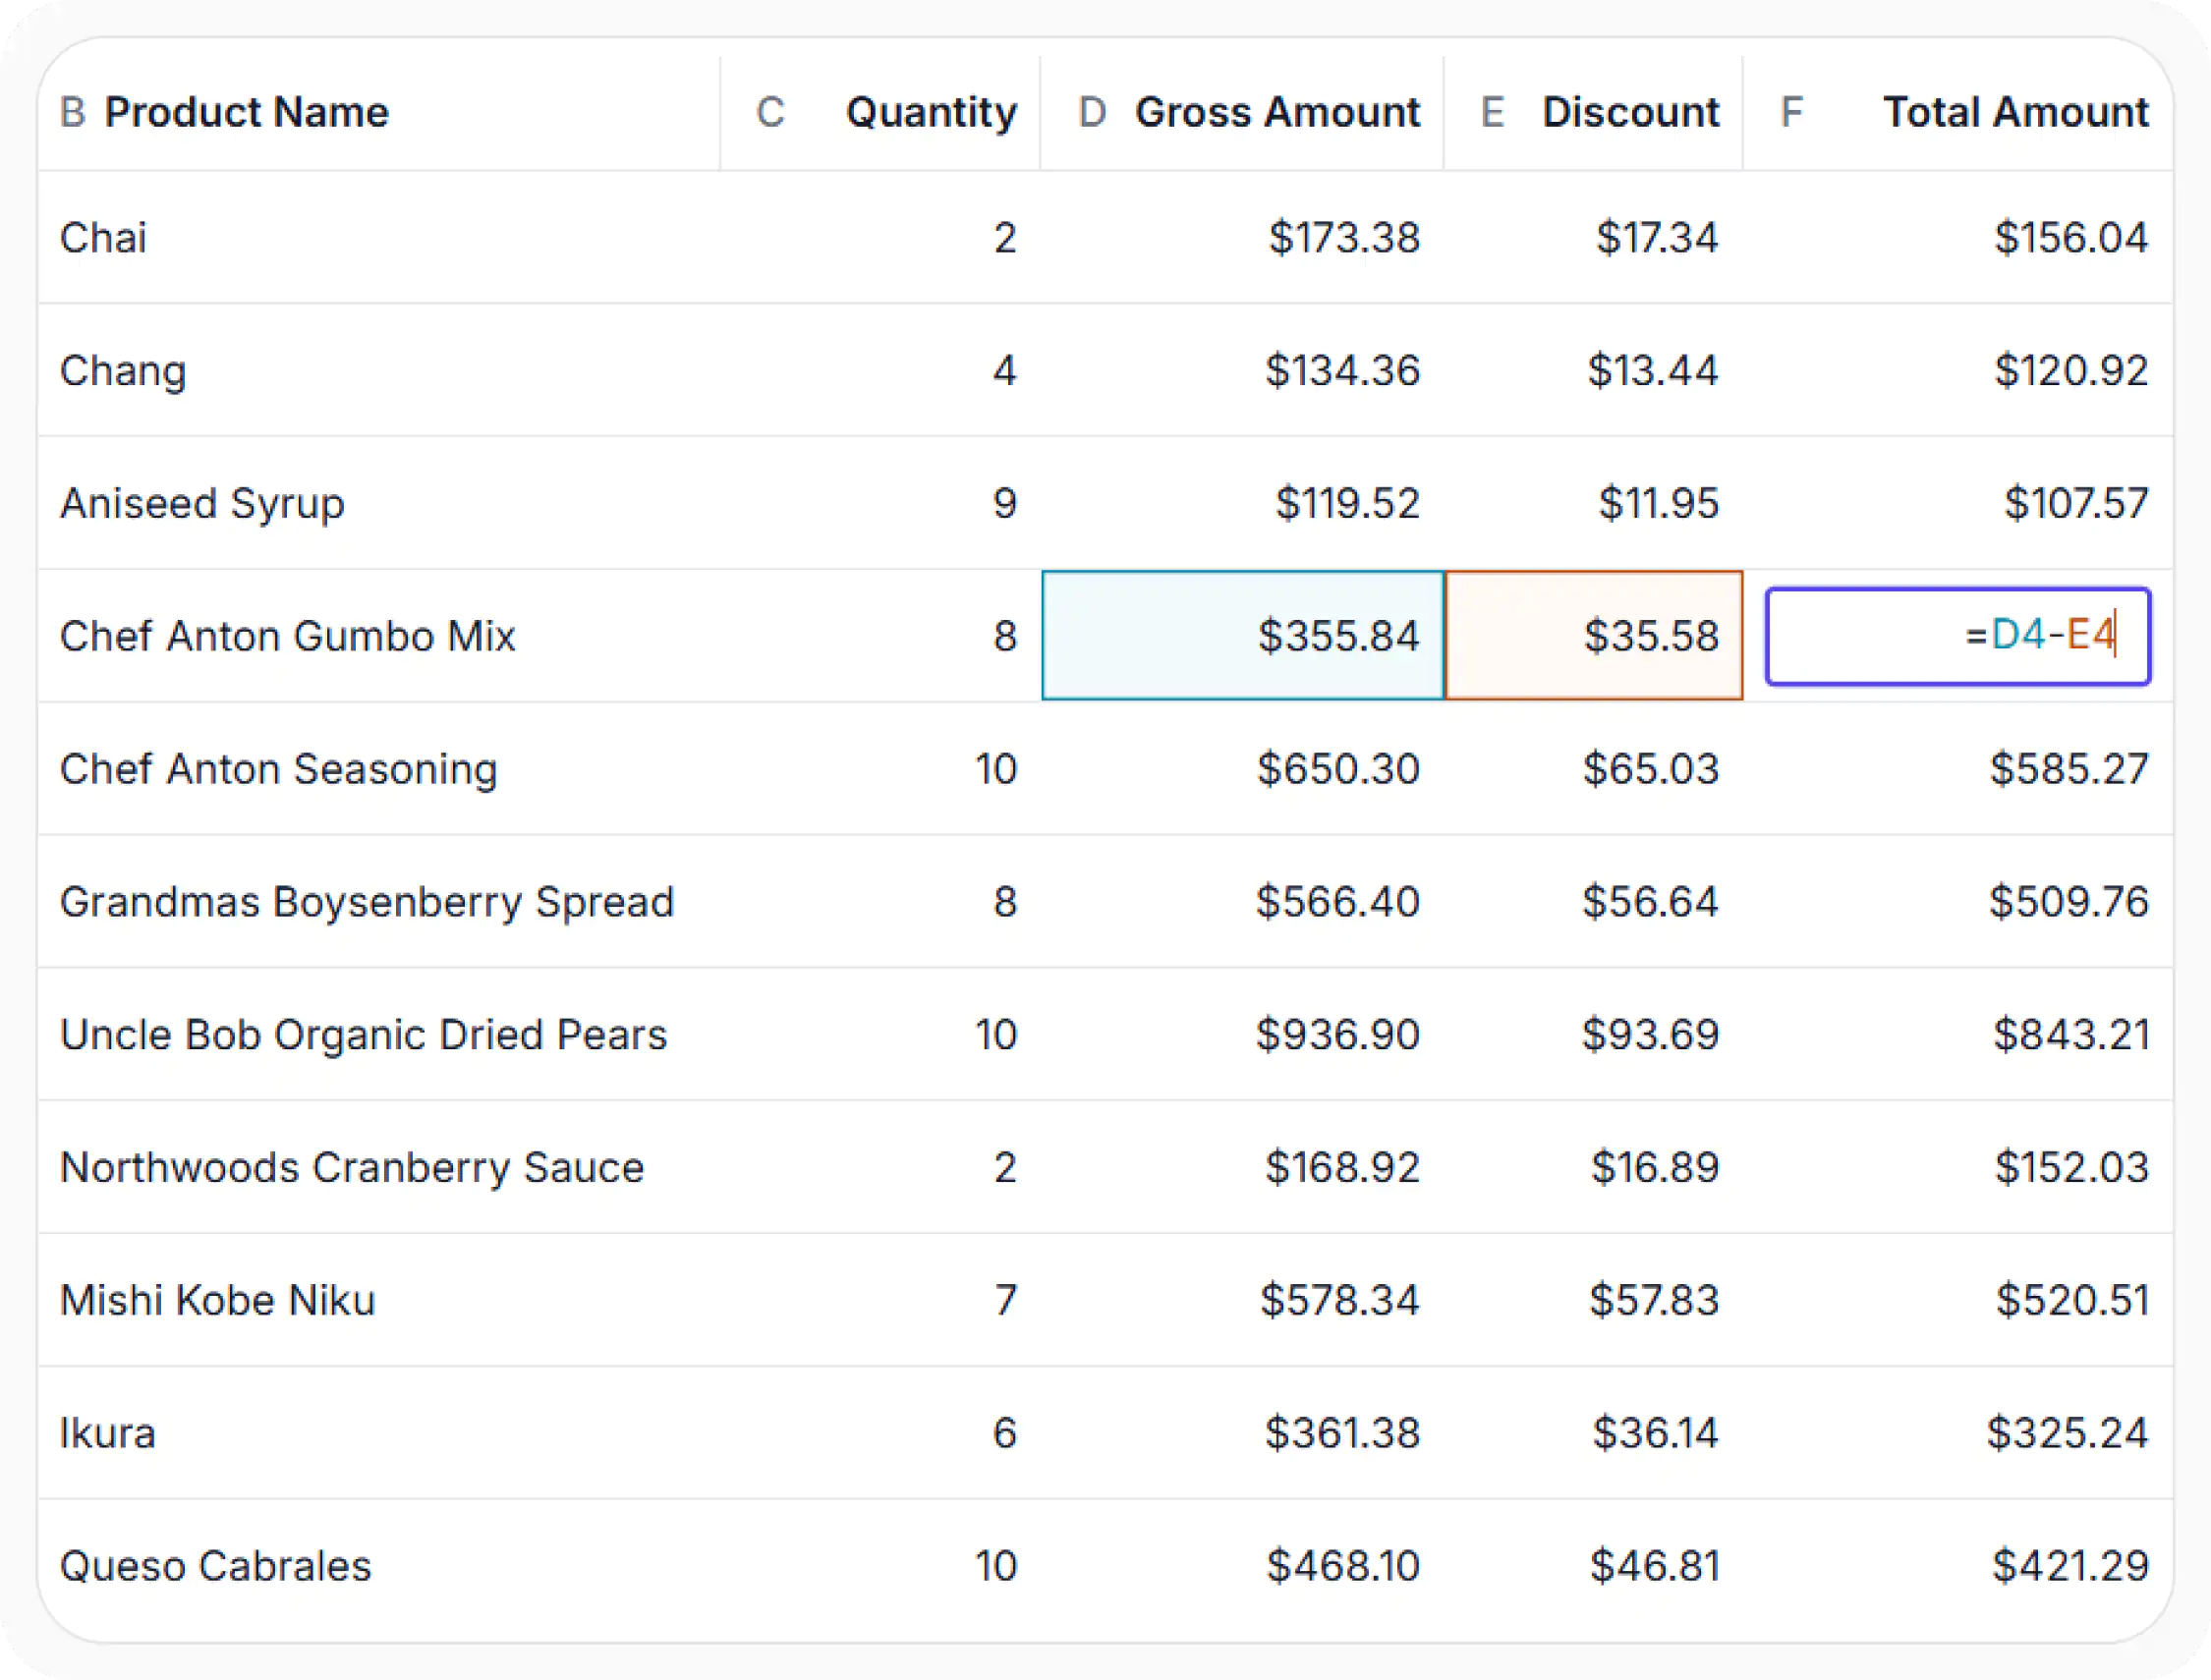
Task: Click the Queso Cabrales cell
Action: click(x=378, y=1566)
